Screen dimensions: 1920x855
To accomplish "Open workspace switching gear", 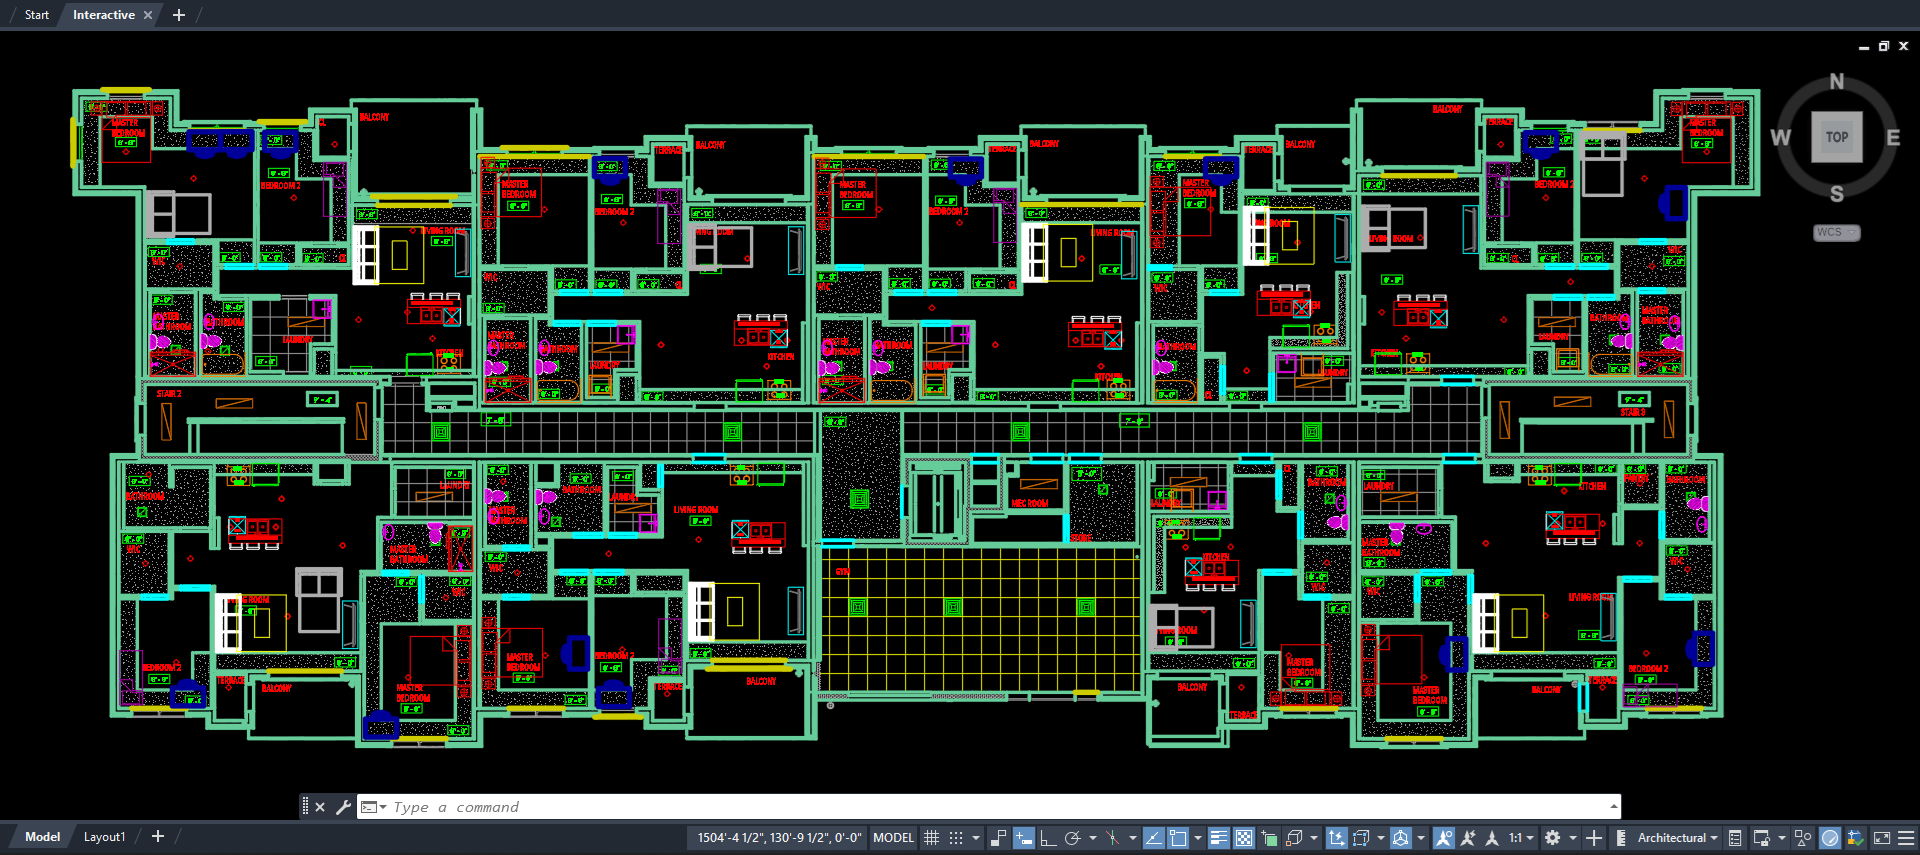I will [x=1552, y=838].
